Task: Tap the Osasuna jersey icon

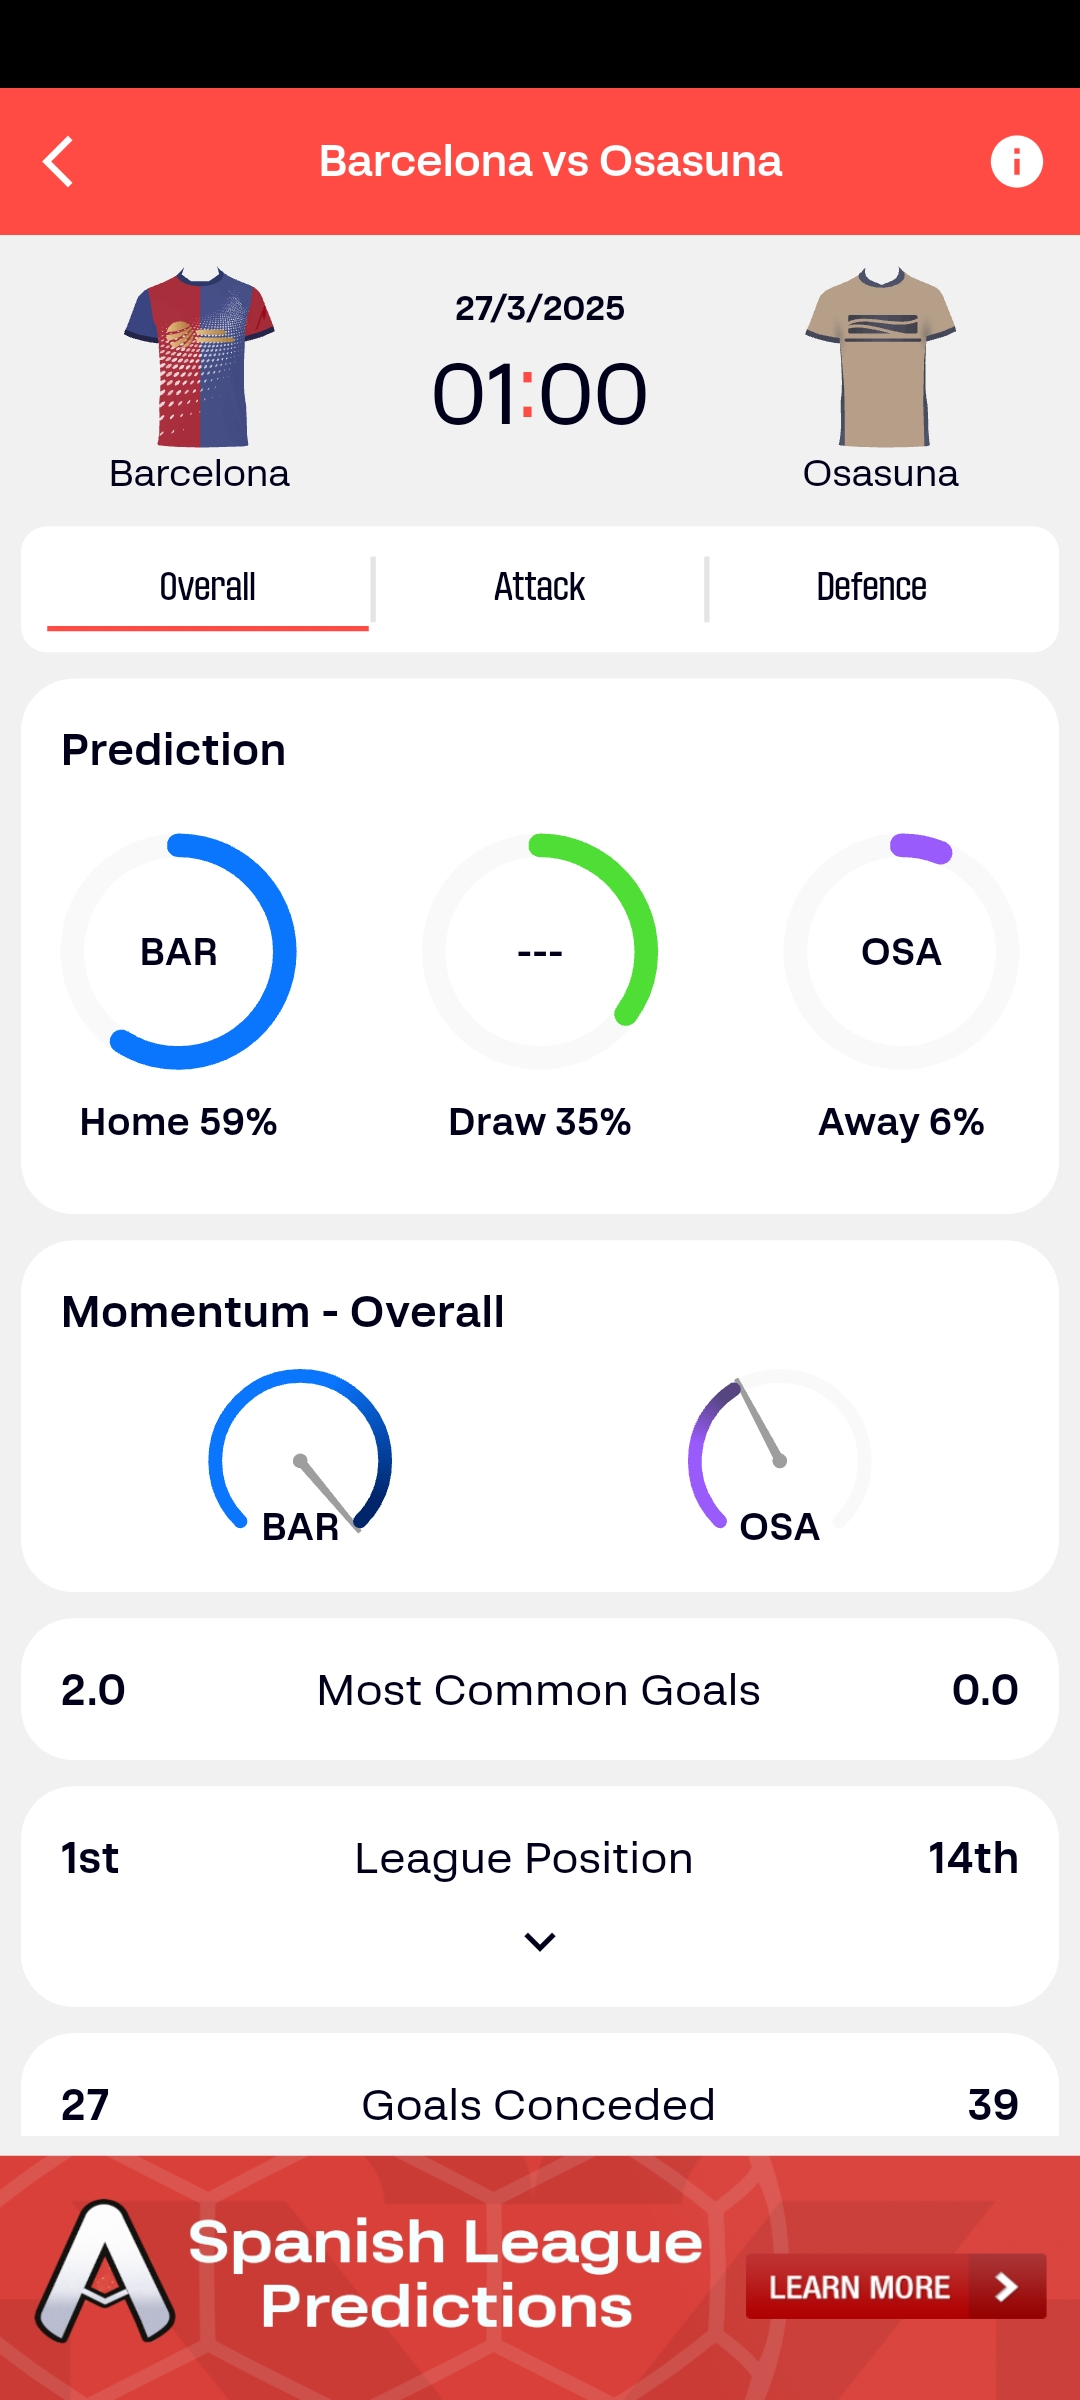Action: tap(881, 357)
